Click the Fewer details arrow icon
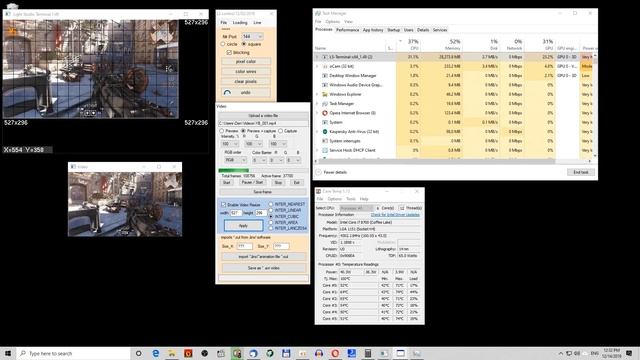640x360 pixels. [x=319, y=172]
